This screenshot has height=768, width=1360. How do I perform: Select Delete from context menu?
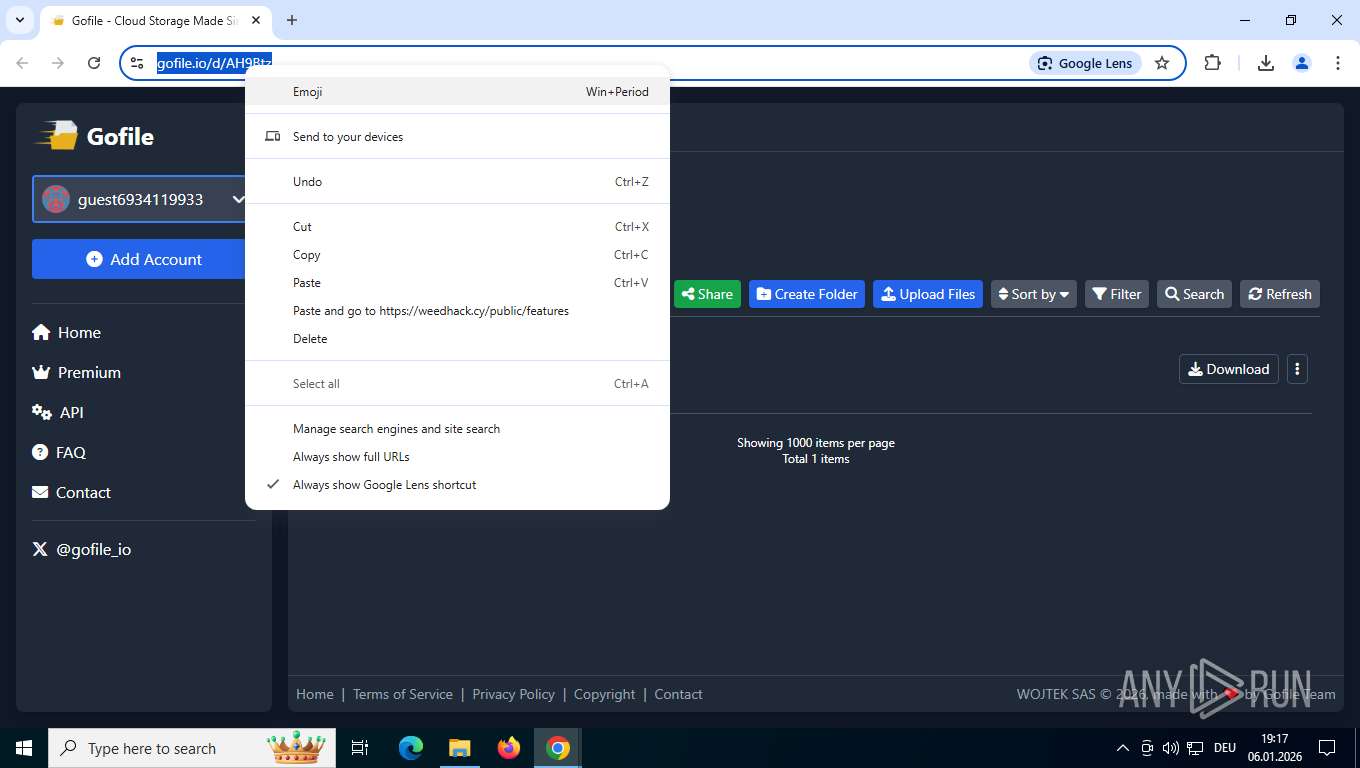tap(457, 338)
